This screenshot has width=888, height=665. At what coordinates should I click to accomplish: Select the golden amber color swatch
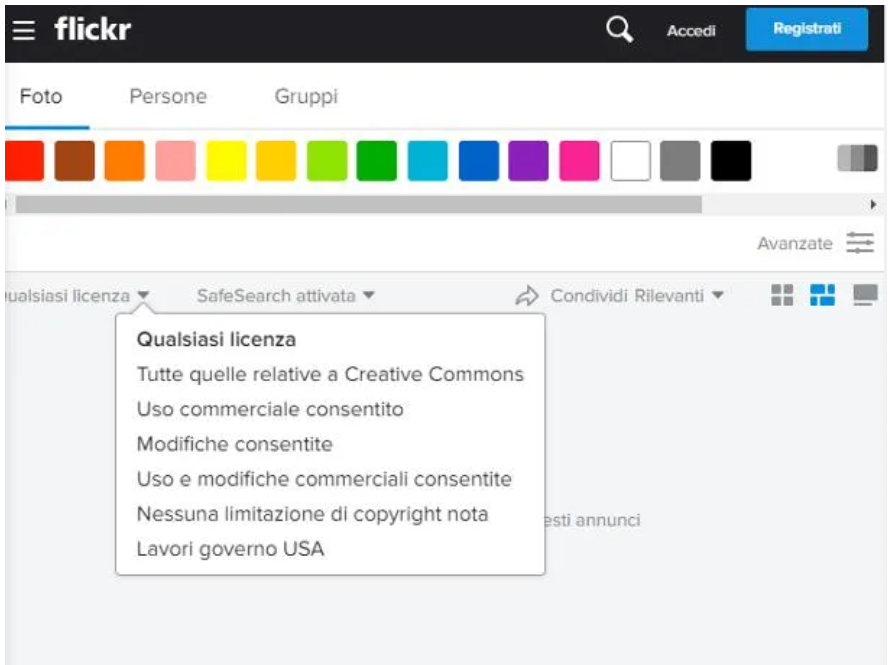click(x=276, y=161)
